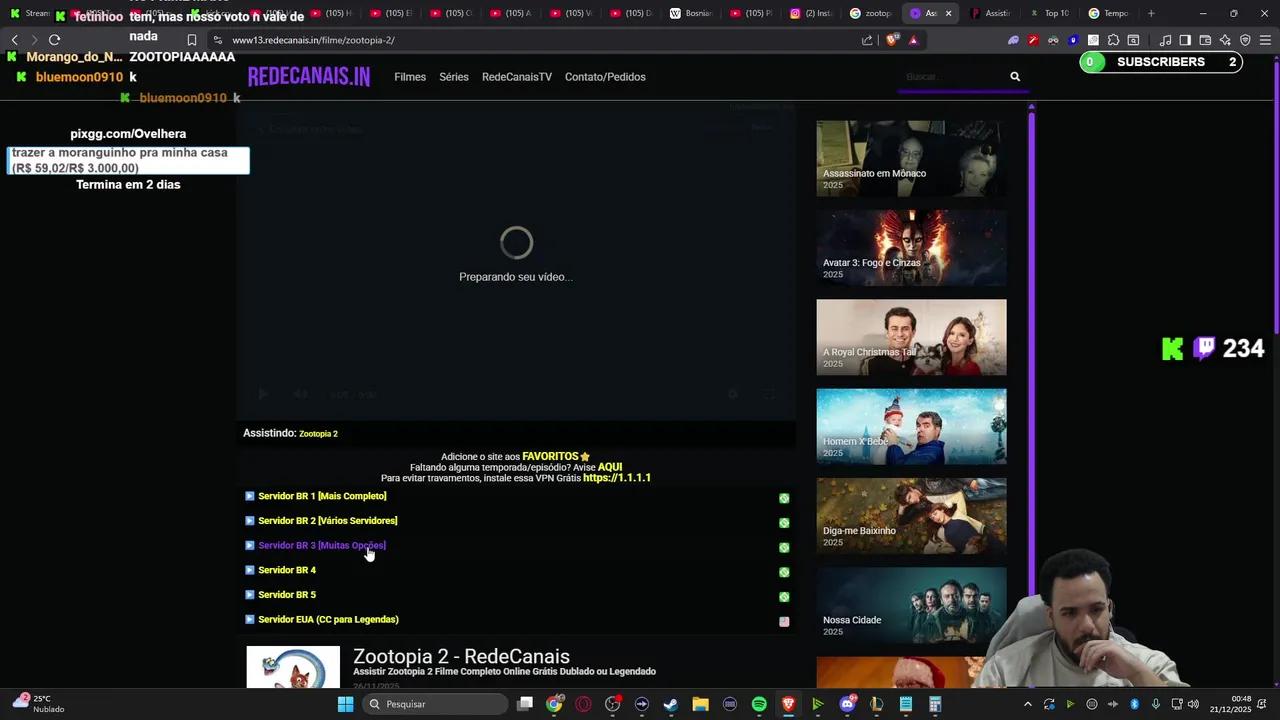
Task: Open the Brave Shields icon in address bar
Action: click(x=892, y=40)
